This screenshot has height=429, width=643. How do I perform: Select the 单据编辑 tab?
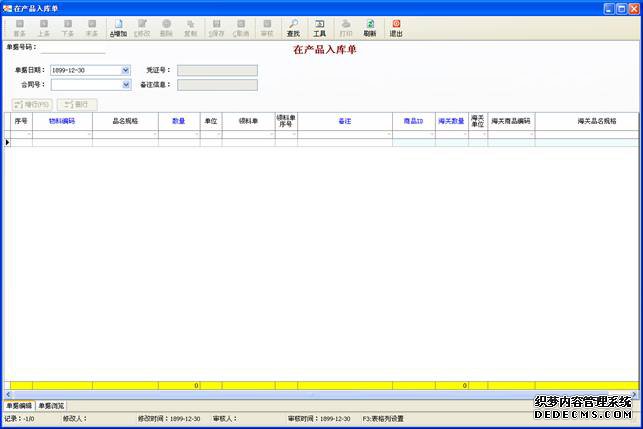pos(19,406)
